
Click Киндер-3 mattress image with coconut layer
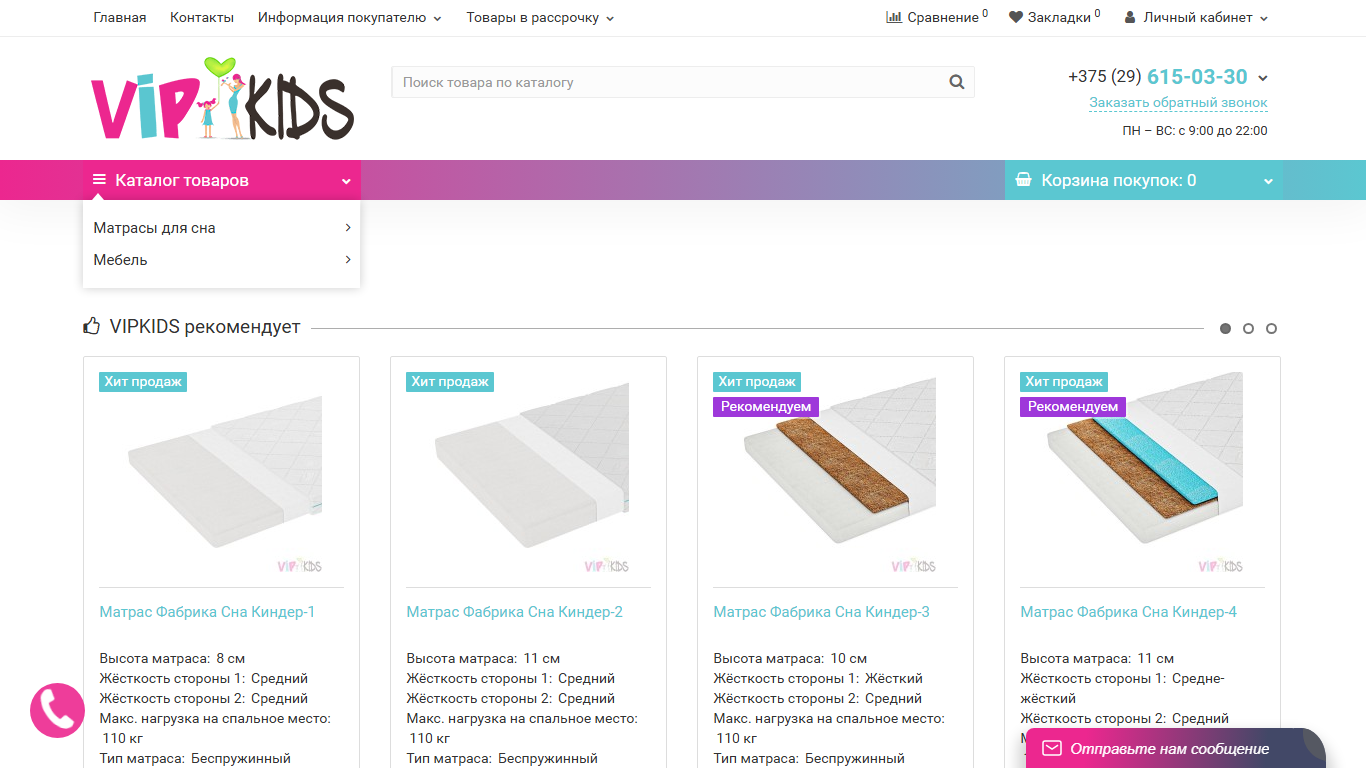[836, 473]
